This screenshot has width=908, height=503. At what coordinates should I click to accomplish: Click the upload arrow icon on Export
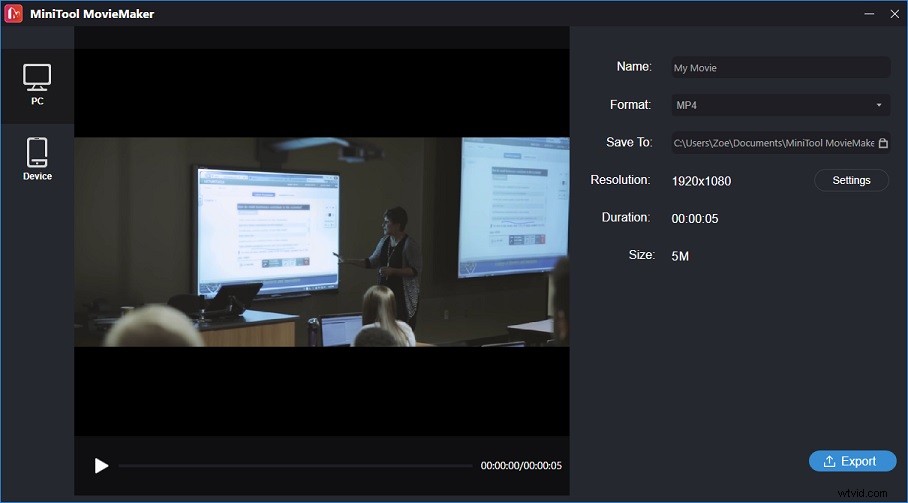(x=829, y=462)
